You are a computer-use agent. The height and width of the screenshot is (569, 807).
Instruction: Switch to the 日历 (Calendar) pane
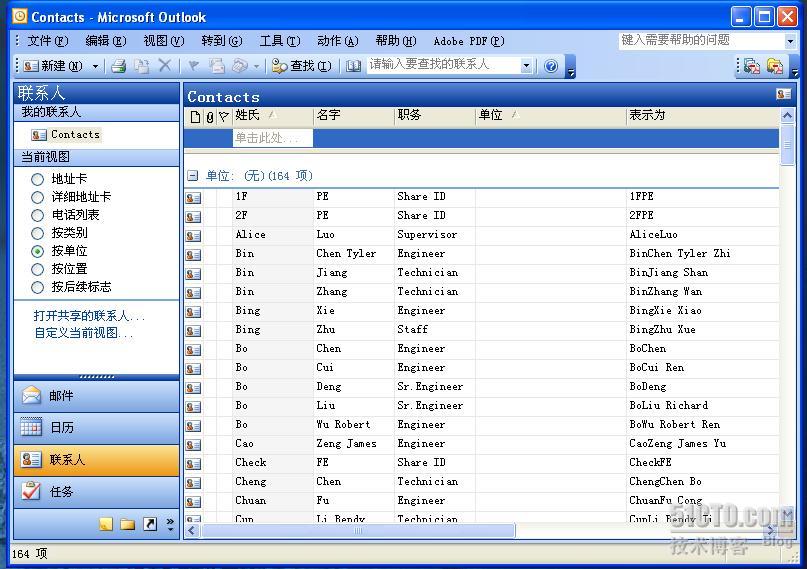pos(96,428)
